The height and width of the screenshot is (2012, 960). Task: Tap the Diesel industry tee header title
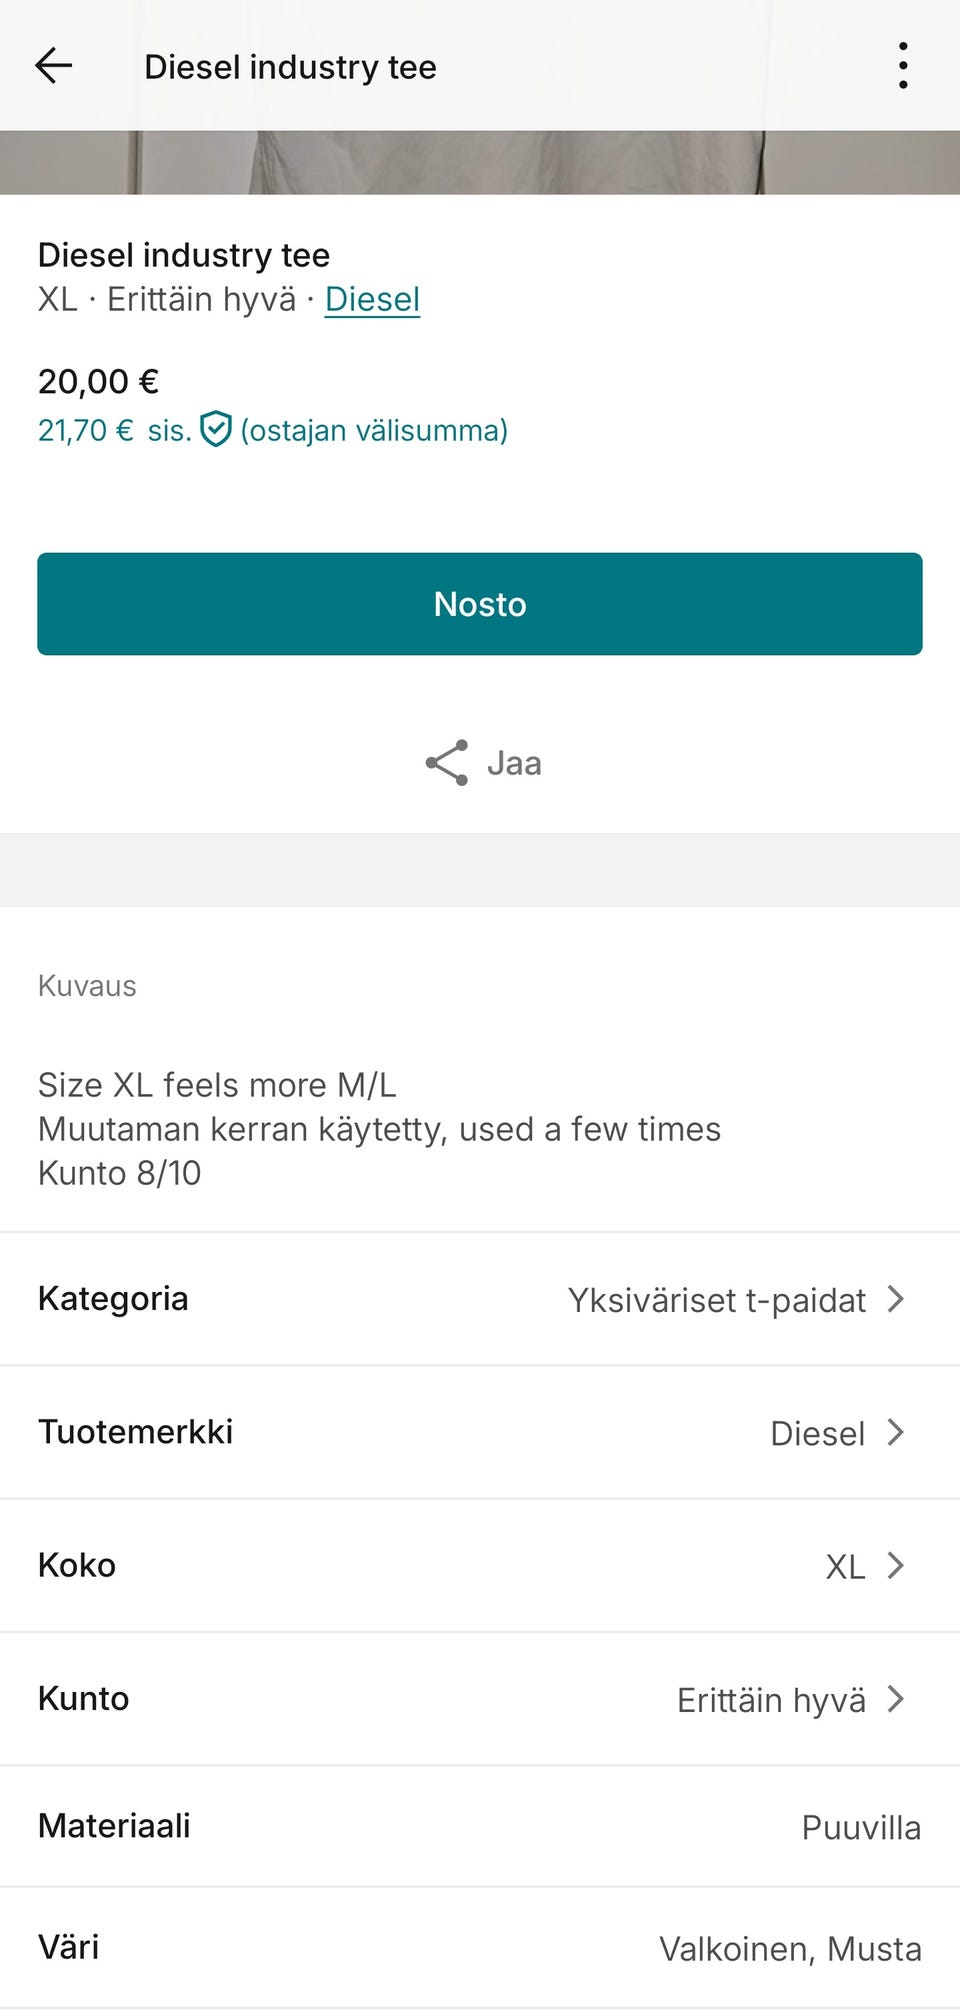(290, 66)
